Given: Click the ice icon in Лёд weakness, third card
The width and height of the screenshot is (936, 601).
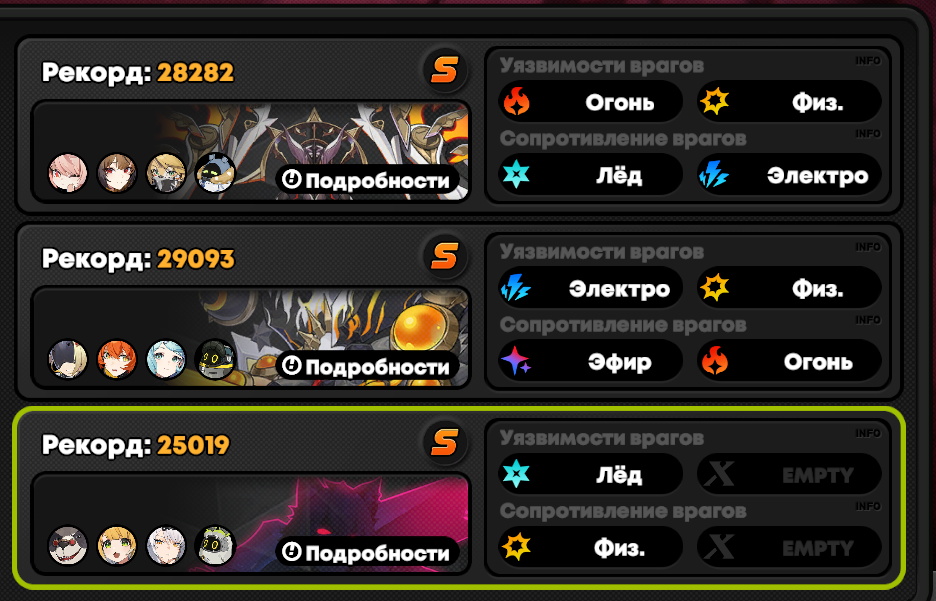Looking at the screenshot, I should [x=516, y=474].
